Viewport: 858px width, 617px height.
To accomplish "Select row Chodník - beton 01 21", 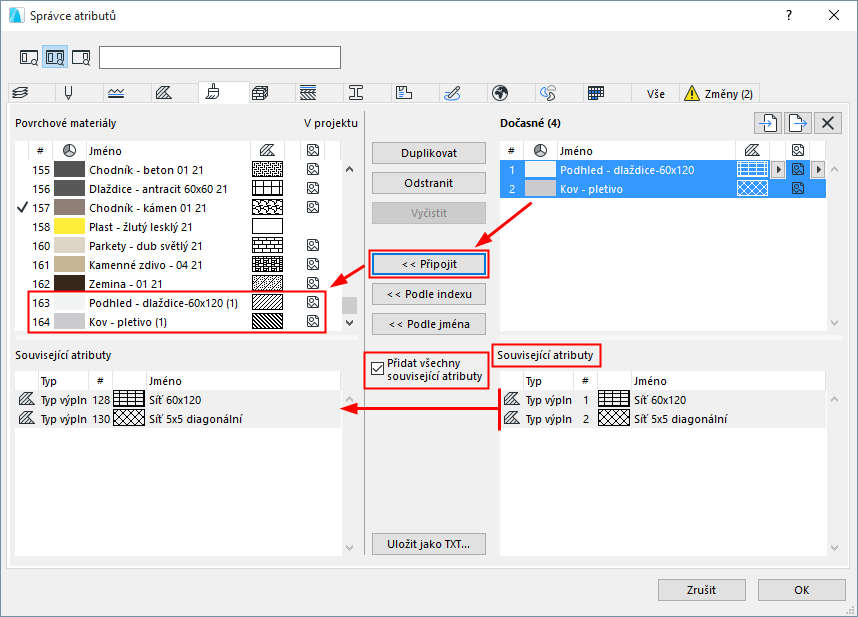I will [x=178, y=170].
